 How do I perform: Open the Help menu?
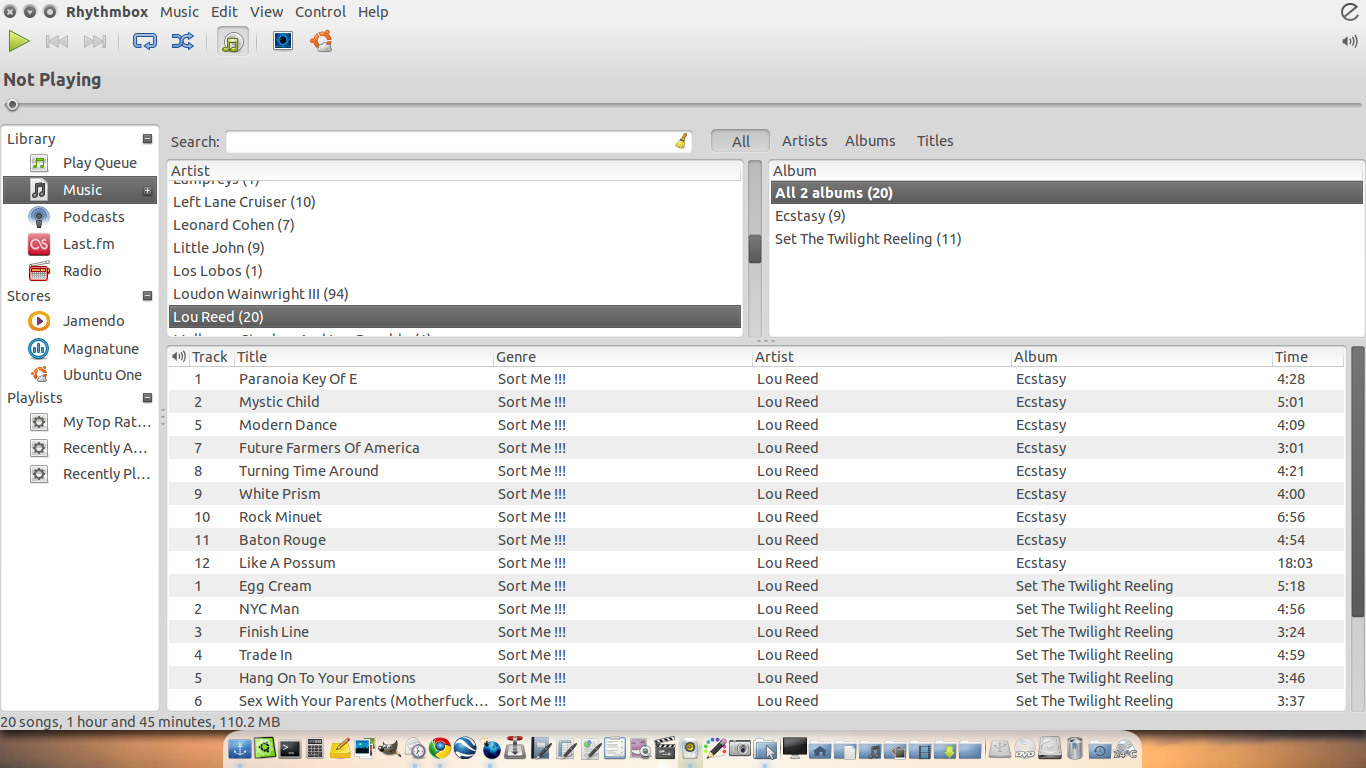point(373,12)
